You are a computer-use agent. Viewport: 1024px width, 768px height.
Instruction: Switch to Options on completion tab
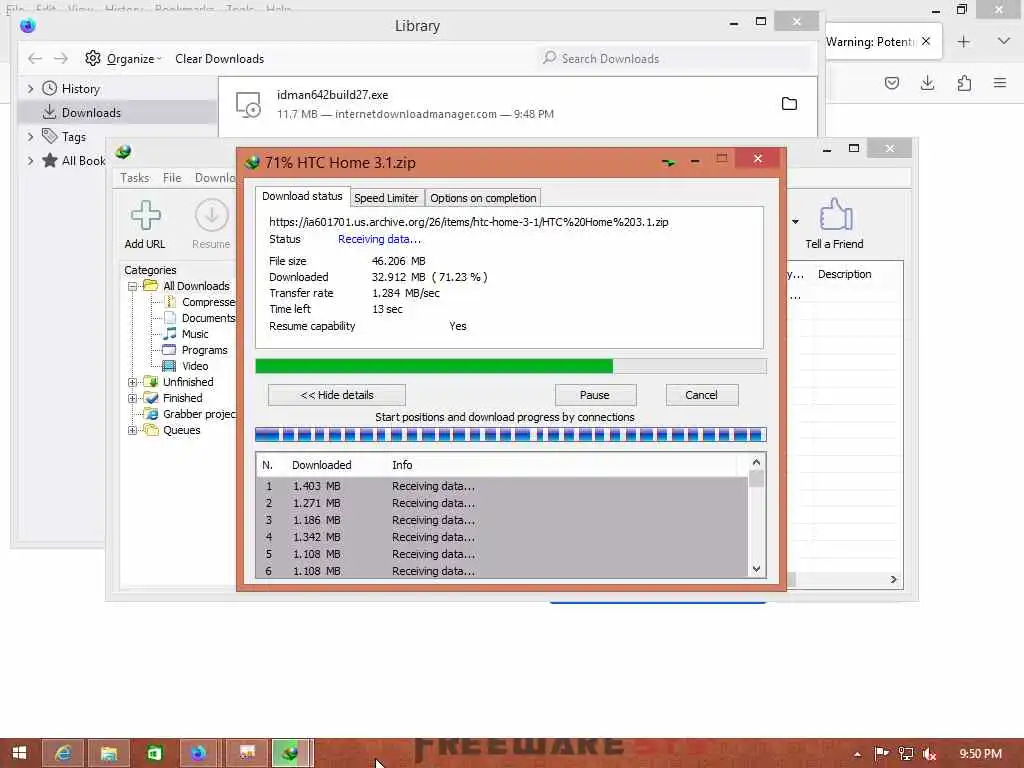pos(483,198)
